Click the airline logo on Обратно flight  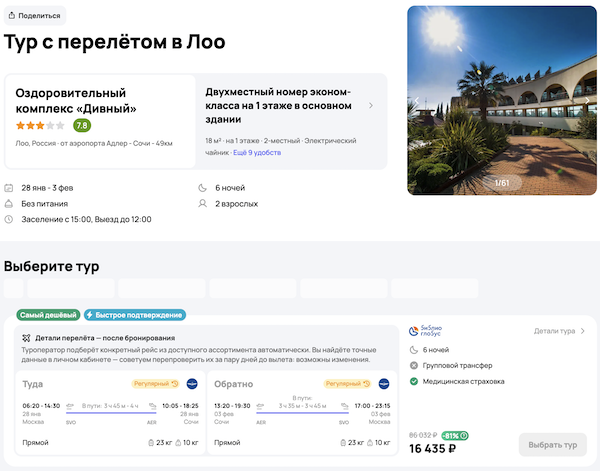point(383,384)
